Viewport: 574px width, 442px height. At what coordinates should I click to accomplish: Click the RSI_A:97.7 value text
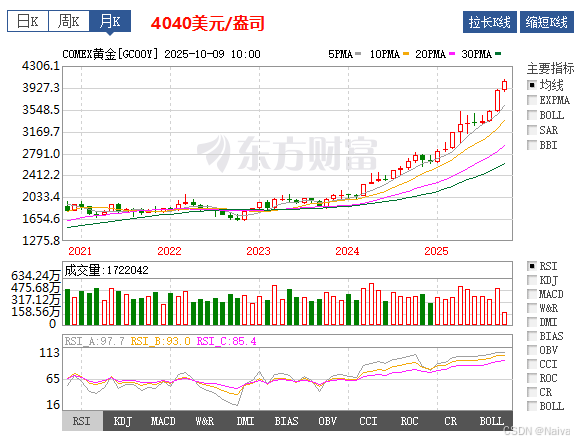coord(94,341)
